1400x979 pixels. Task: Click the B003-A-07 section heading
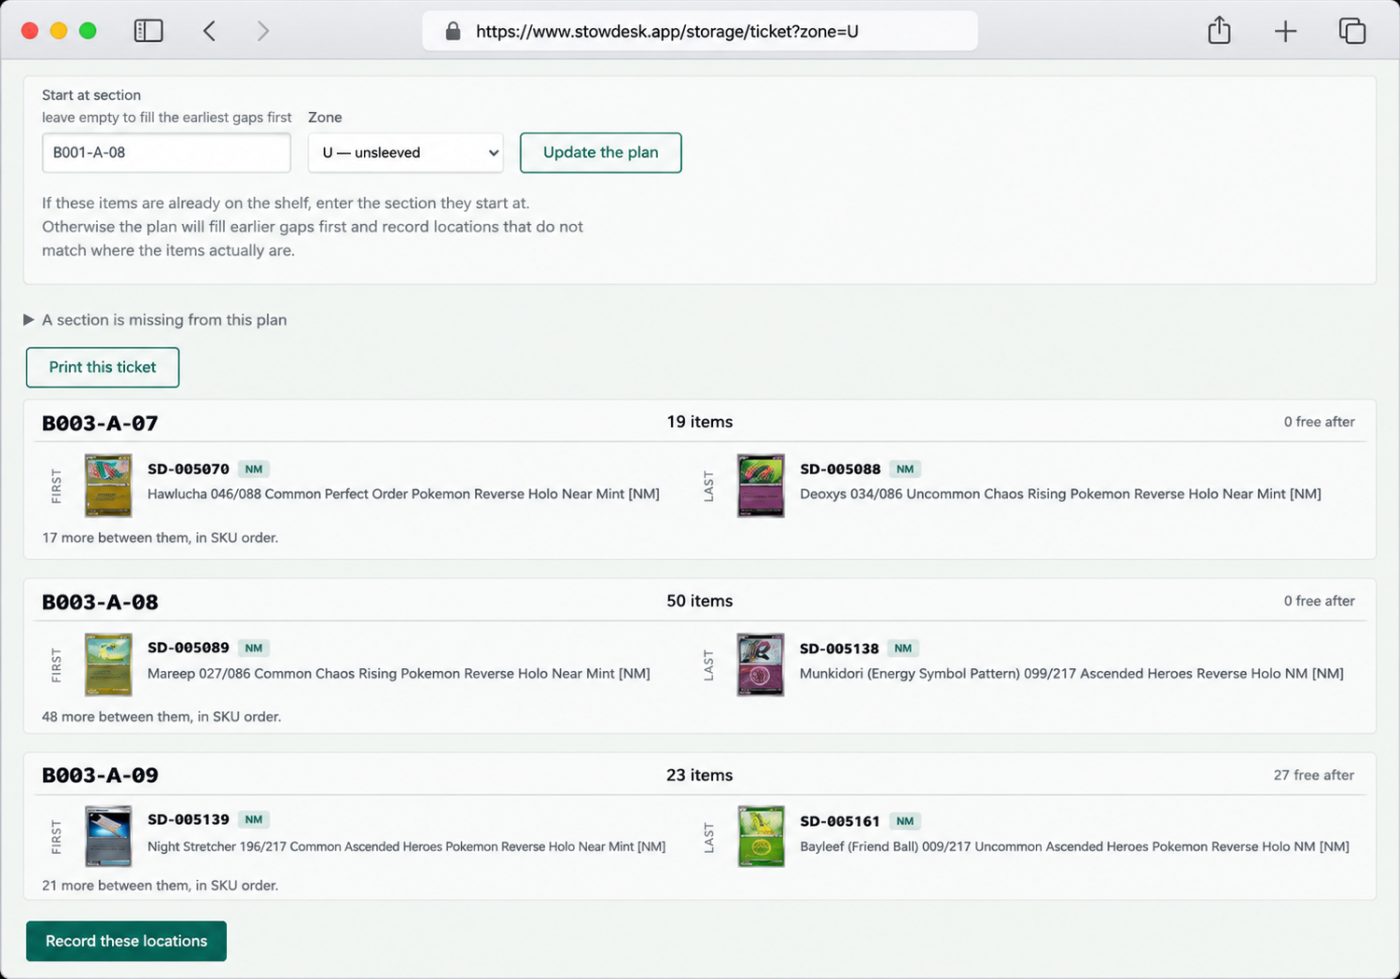[100, 423]
